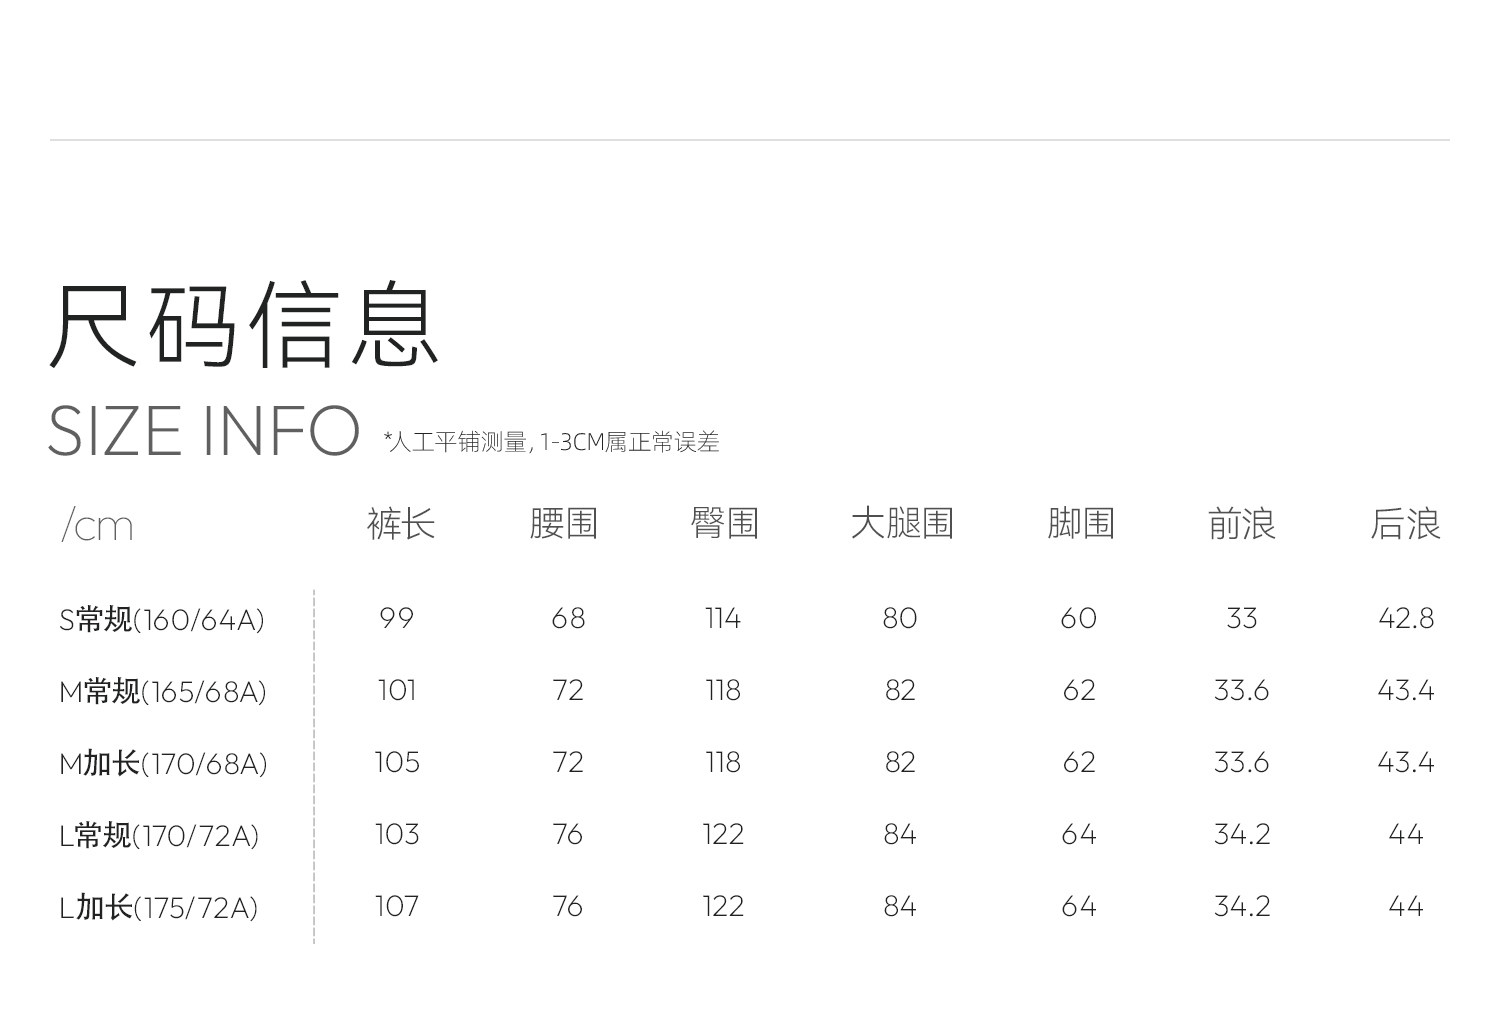
Task: Select the L常规(170/72A) row label
Action: (x=158, y=835)
